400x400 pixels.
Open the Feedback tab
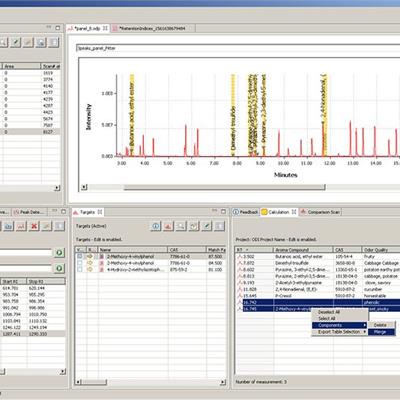[x=246, y=212]
